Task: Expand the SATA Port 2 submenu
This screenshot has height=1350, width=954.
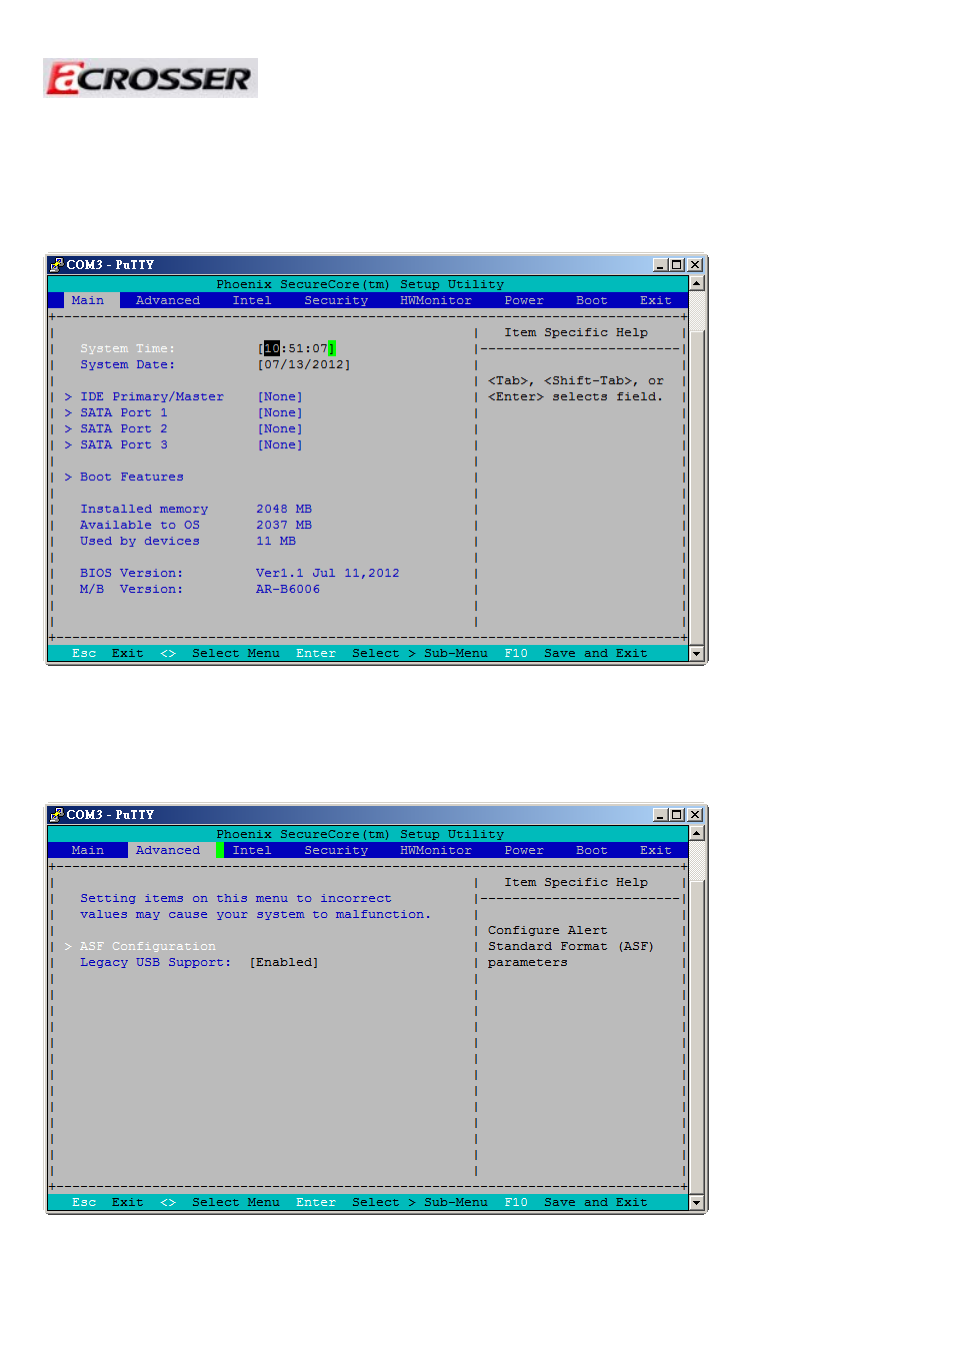Action: coord(116,429)
